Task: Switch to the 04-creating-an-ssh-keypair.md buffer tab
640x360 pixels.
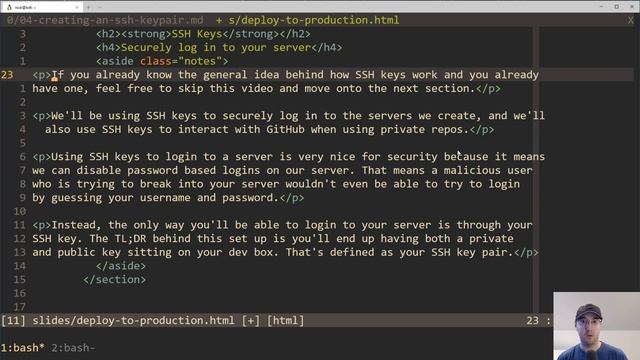Action: [x=105, y=20]
